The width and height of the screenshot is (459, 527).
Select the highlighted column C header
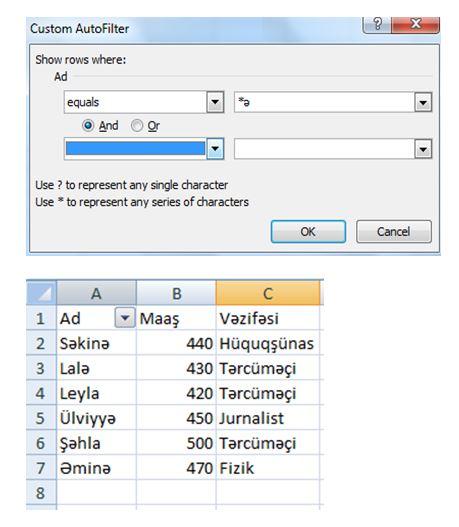268,293
